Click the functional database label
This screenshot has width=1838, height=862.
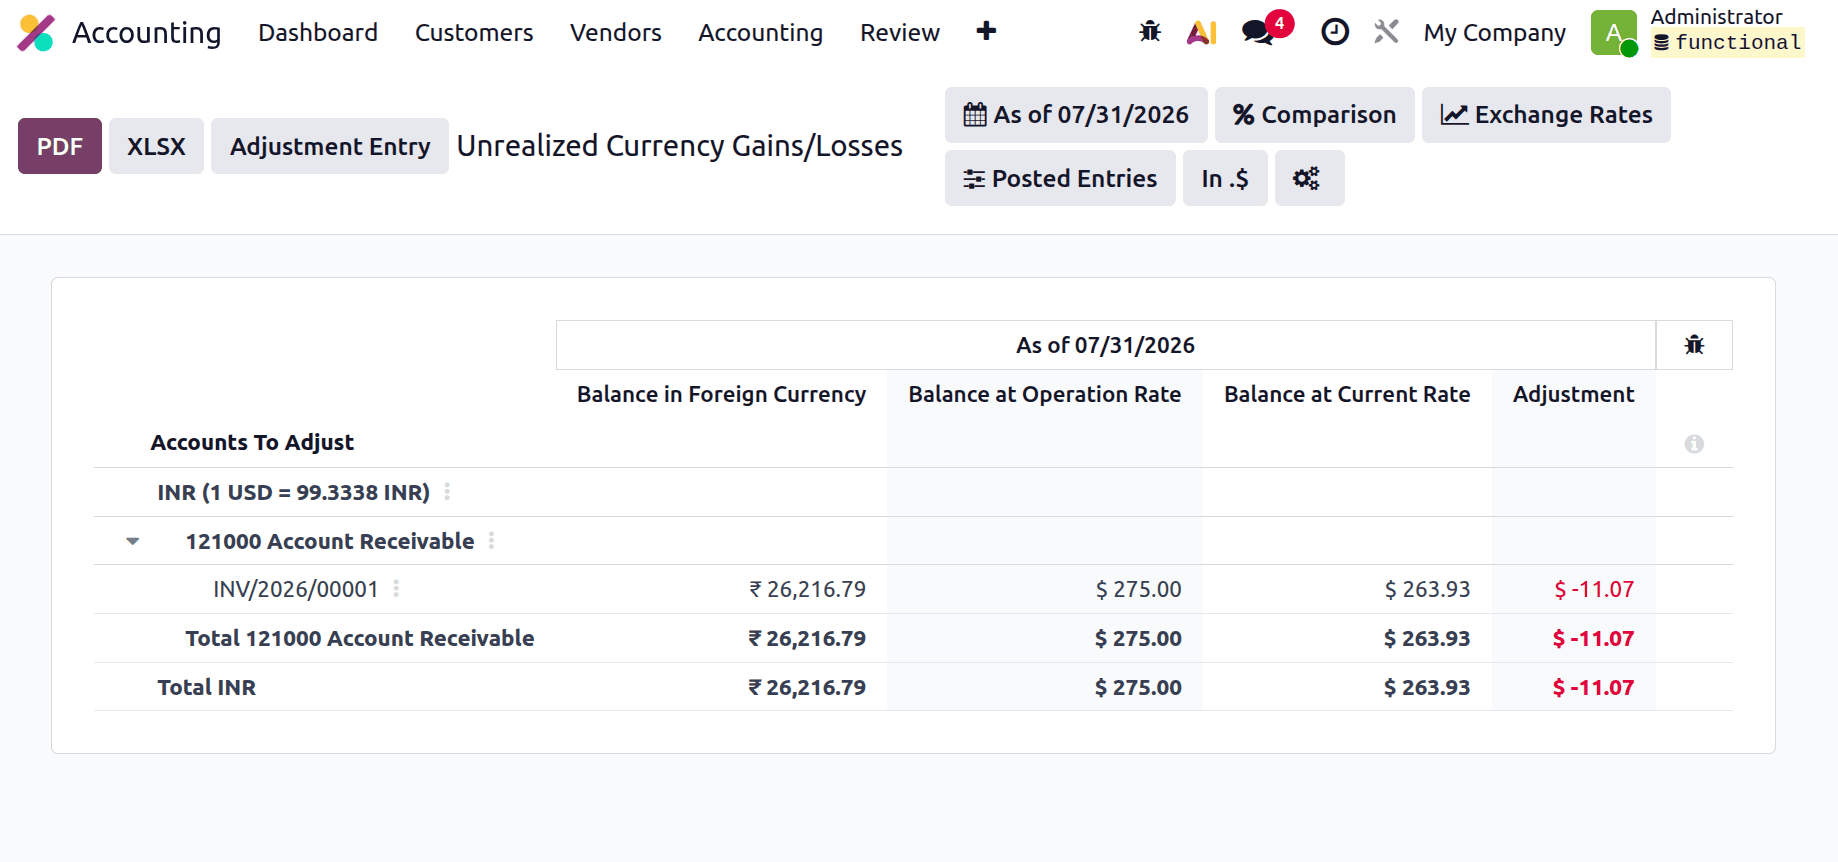coord(1727,43)
